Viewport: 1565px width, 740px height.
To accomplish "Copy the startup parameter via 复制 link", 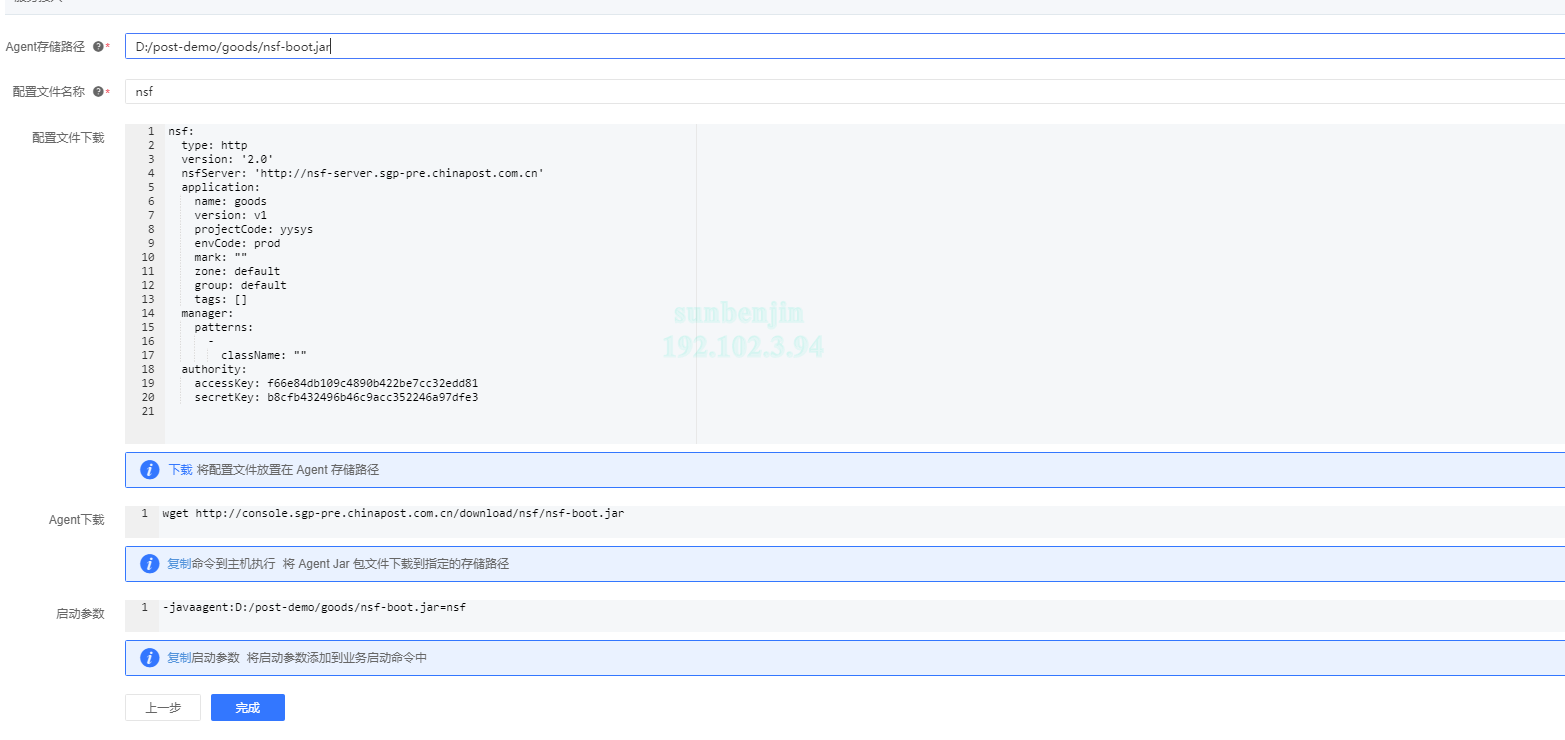I will pos(179,658).
